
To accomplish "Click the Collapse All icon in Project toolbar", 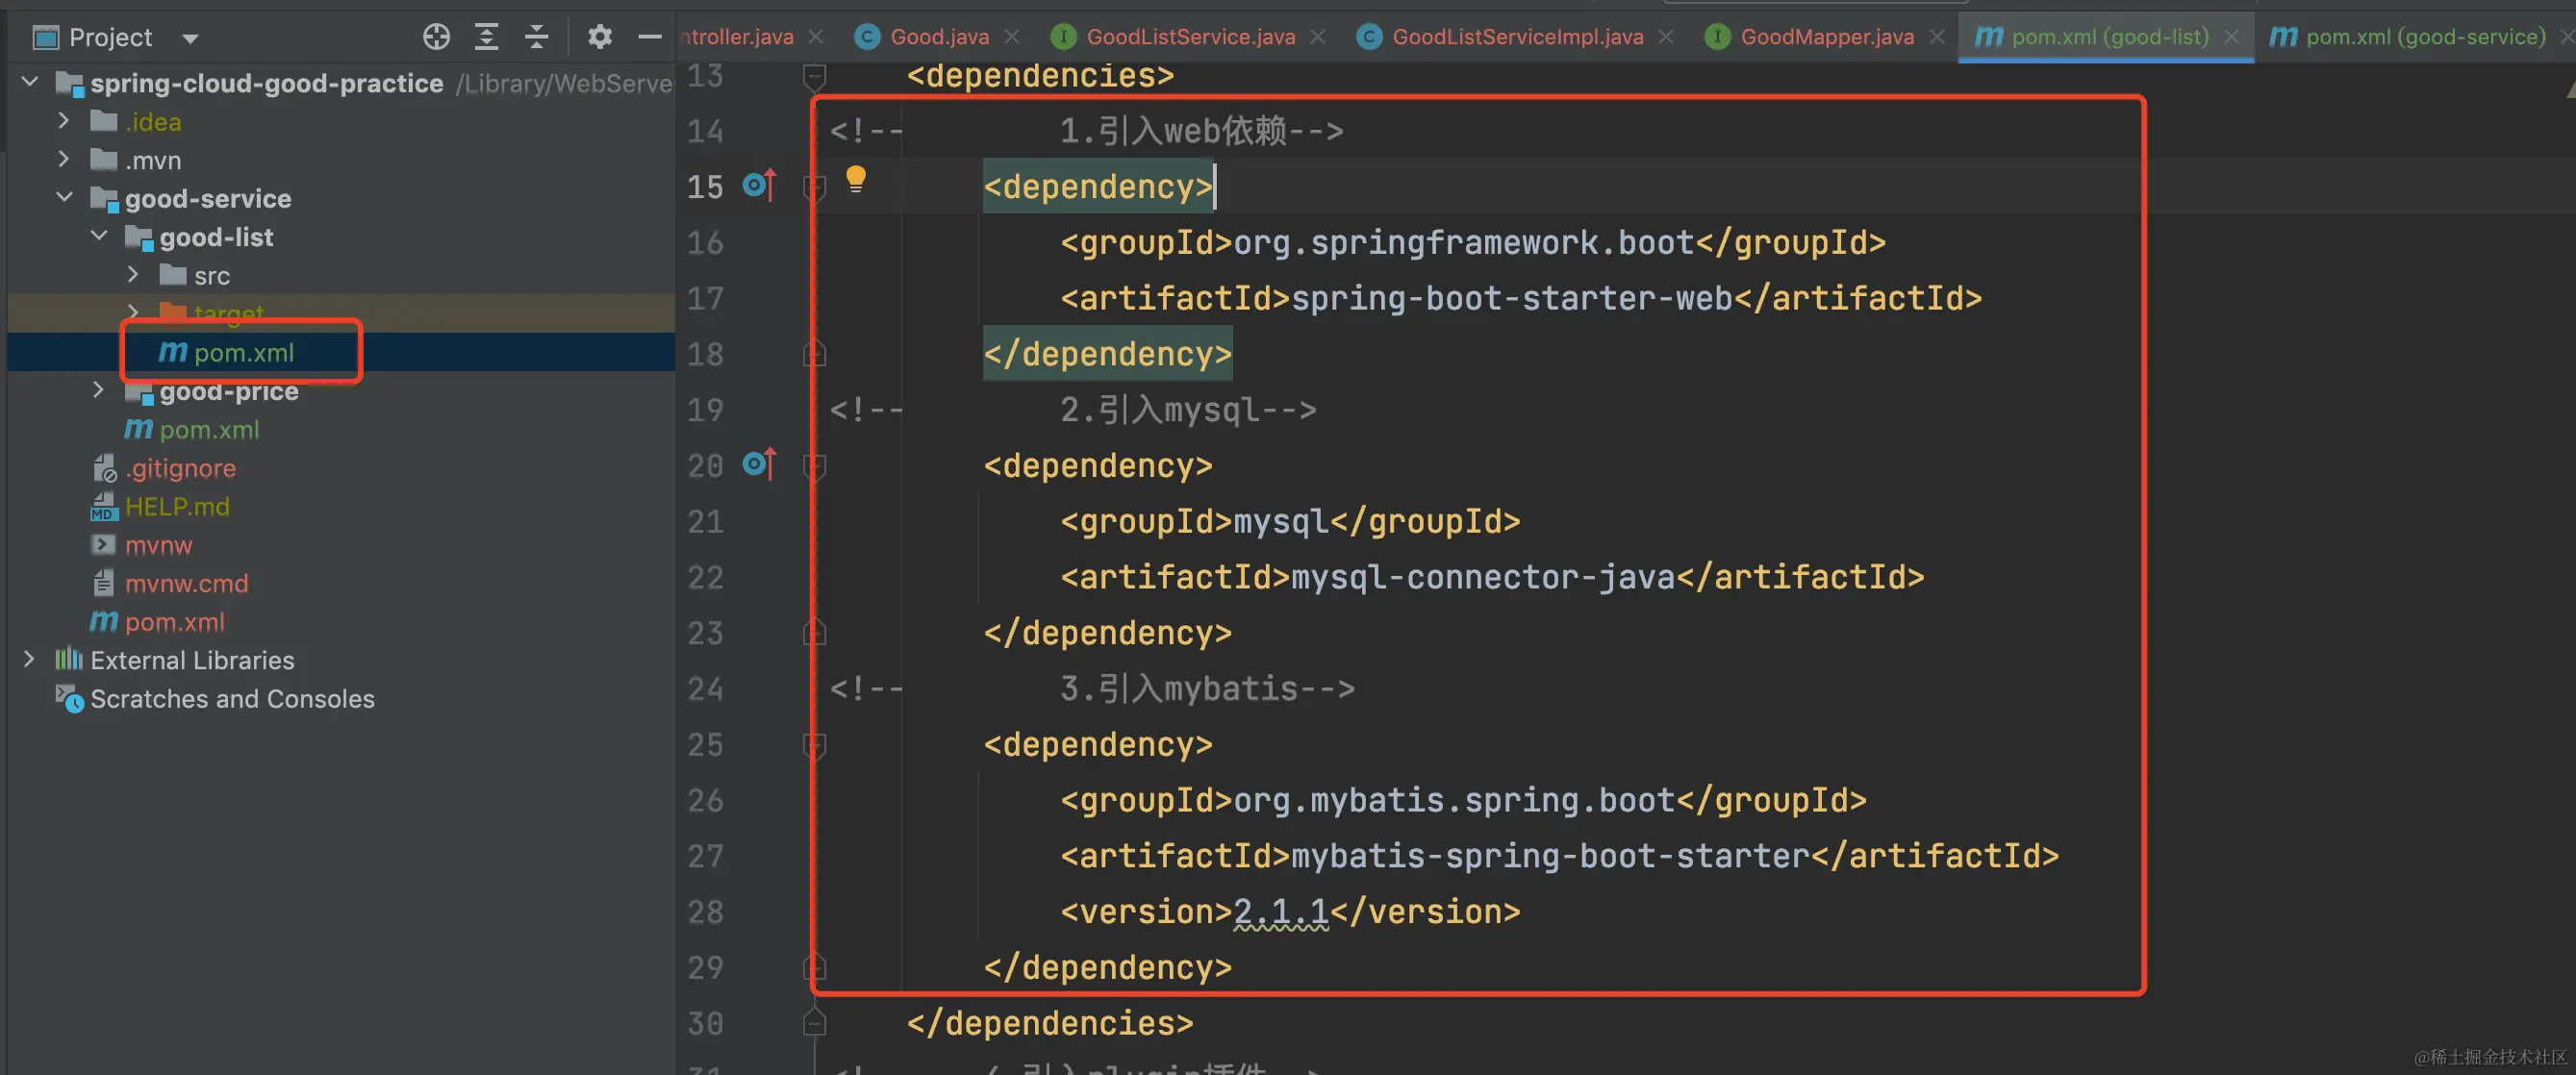I will tap(537, 37).
